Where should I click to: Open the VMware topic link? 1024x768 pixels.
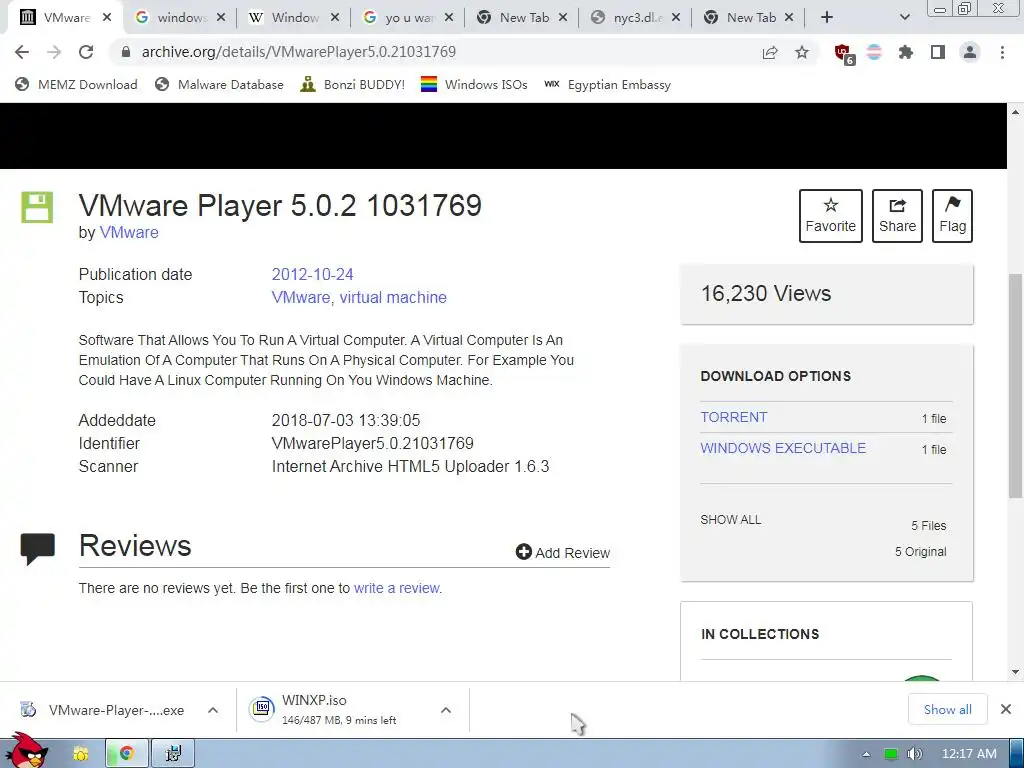click(300, 297)
